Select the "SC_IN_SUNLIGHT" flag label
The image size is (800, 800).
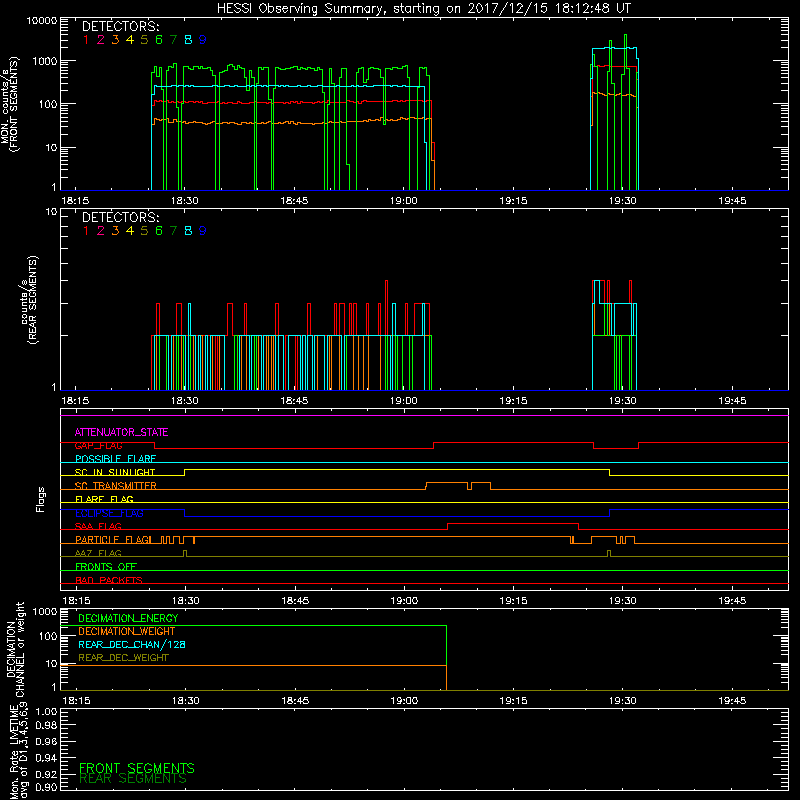(x=115, y=472)
